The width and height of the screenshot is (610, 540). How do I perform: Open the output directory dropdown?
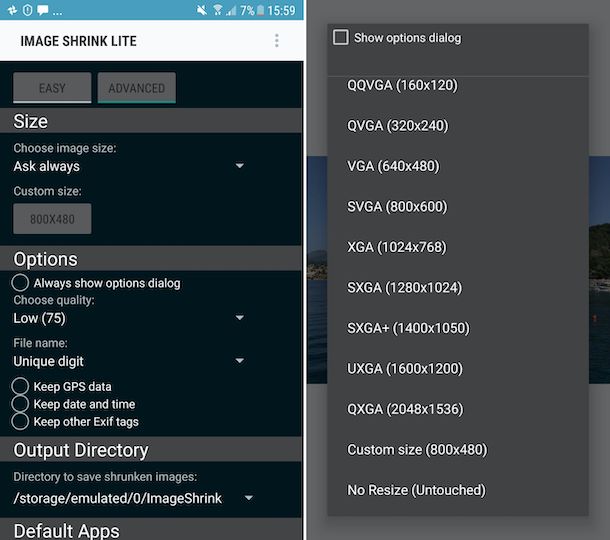coord(133,498)
